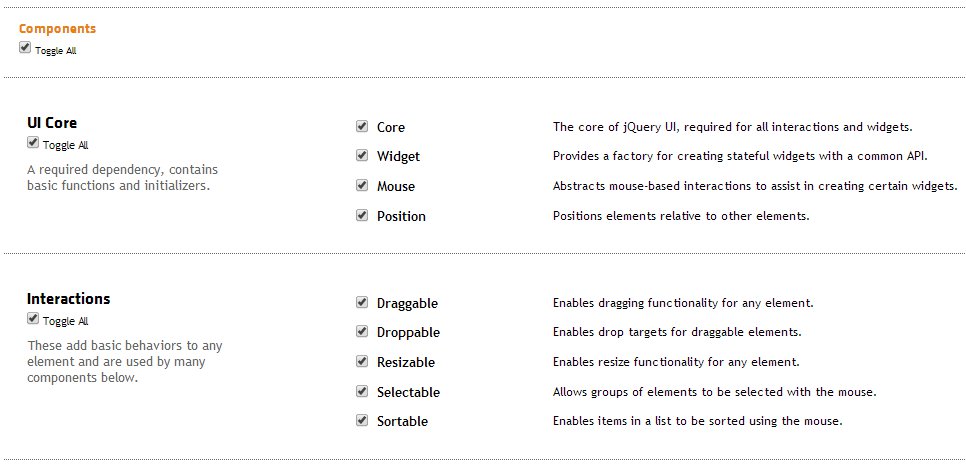Viewport: 966px width, 464px height.
Task: Click the Draggable label text
Action: (x=407, y=304)
